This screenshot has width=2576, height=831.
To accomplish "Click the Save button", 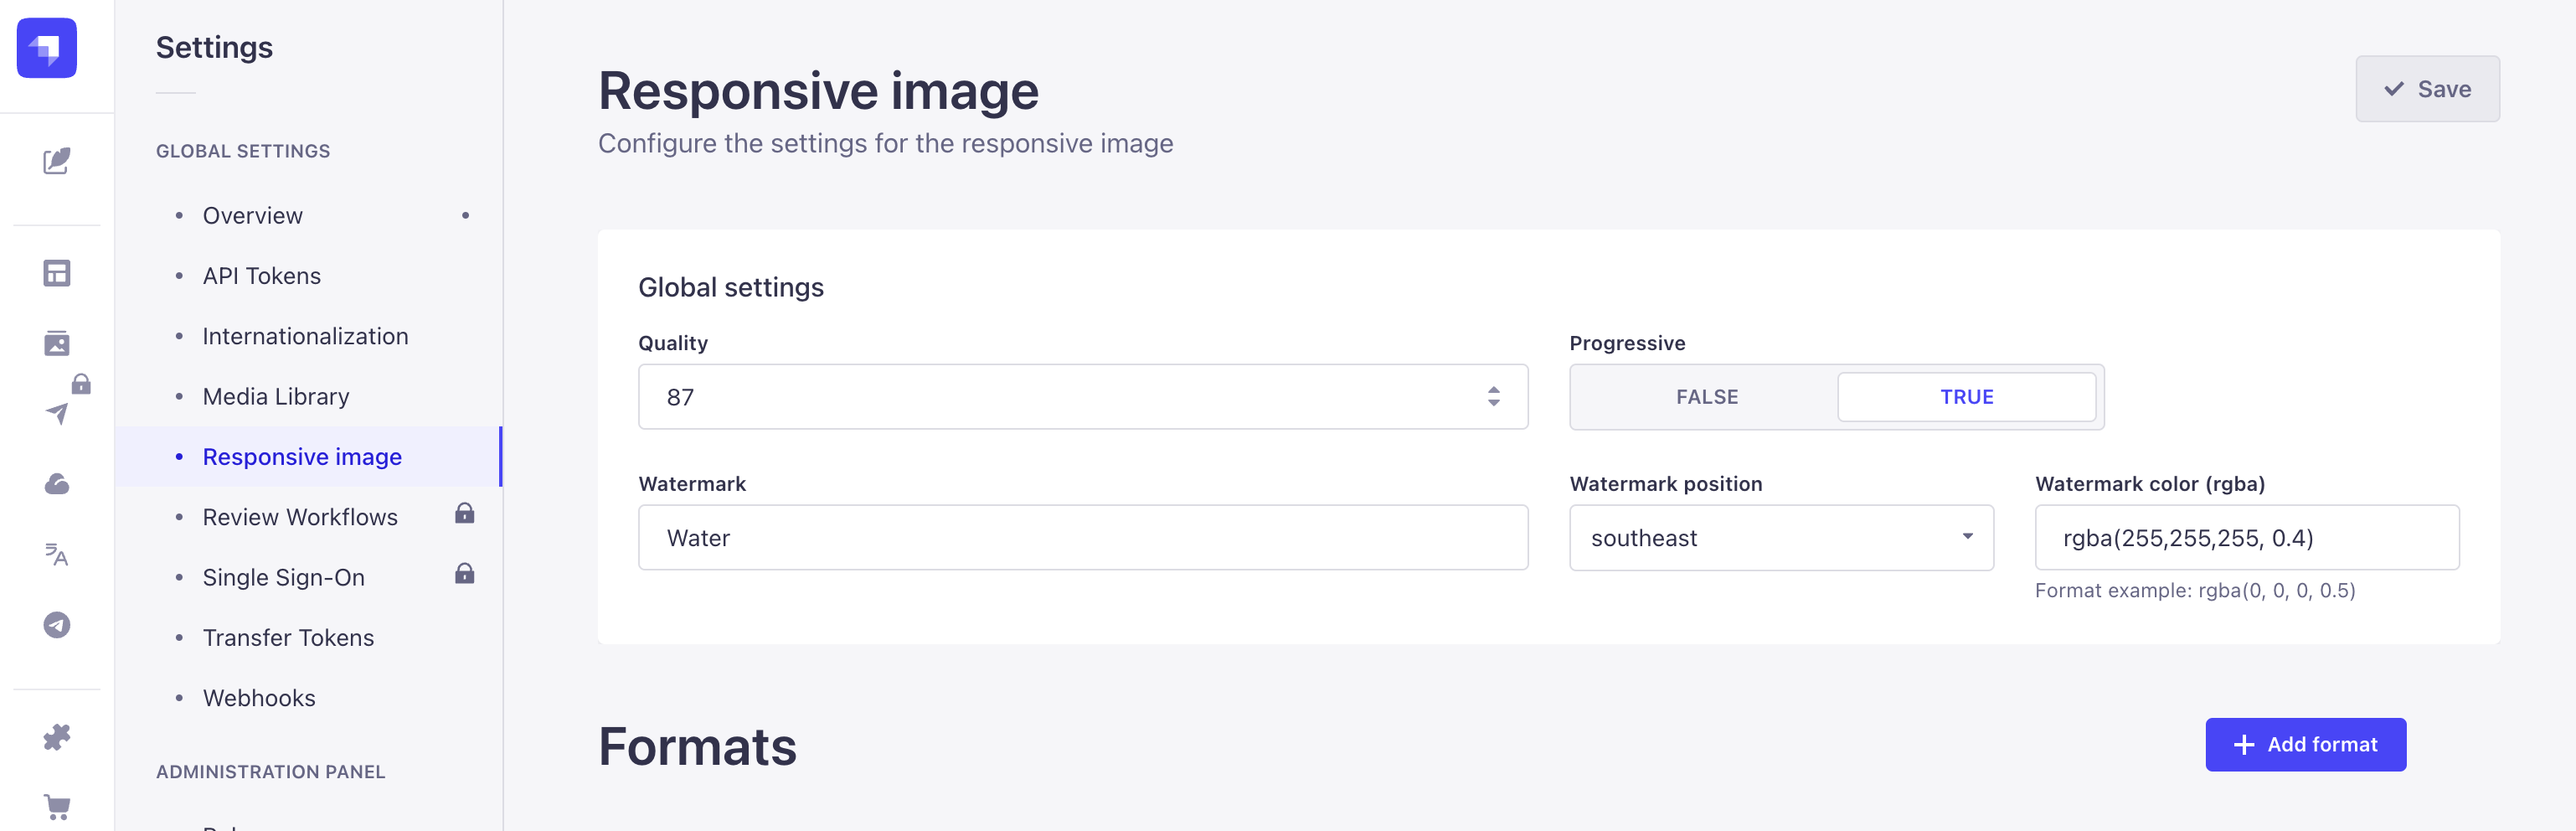I will pyautogui.click(x=2427, y=89).
